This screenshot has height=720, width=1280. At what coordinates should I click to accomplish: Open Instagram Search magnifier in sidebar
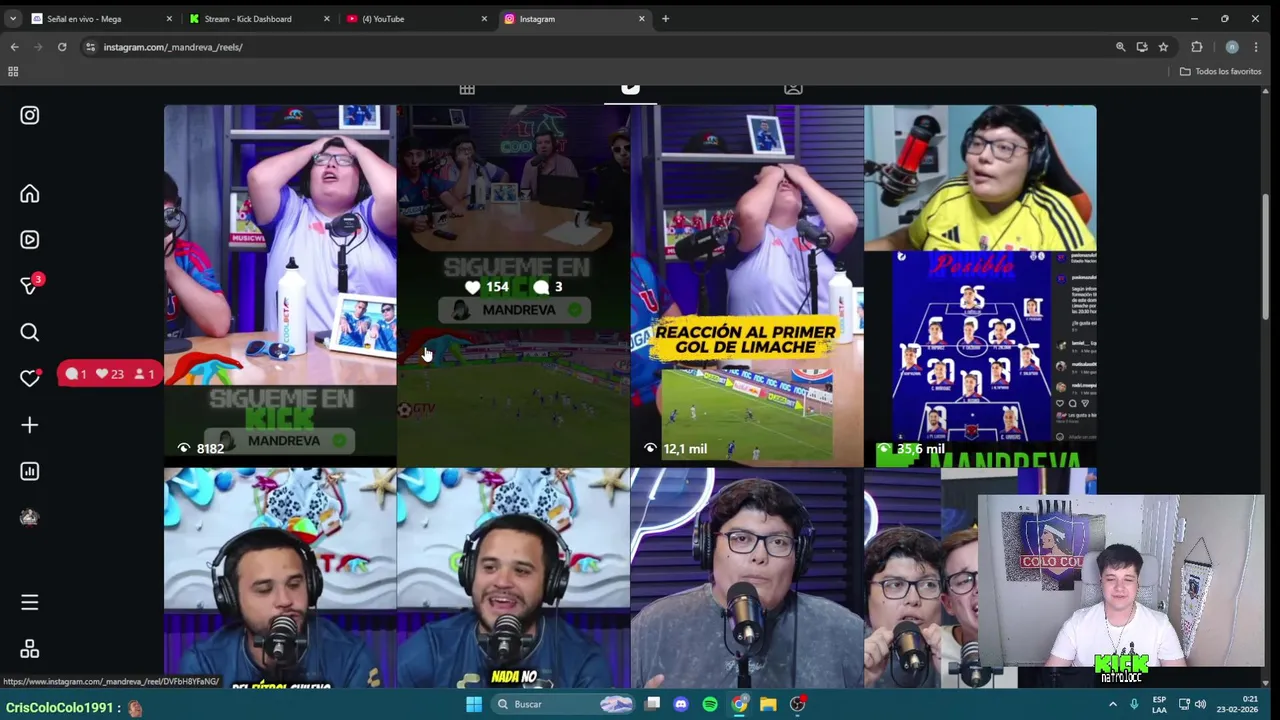coord(29,332)
